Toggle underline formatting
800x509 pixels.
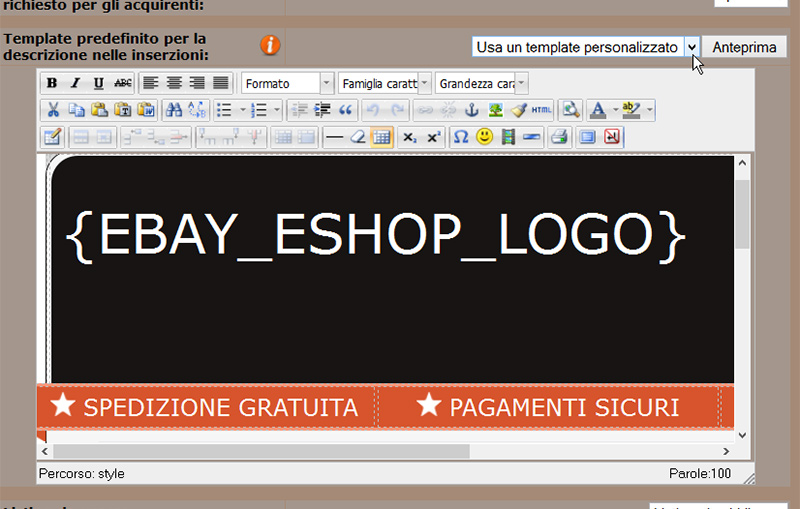pos(98,83)
